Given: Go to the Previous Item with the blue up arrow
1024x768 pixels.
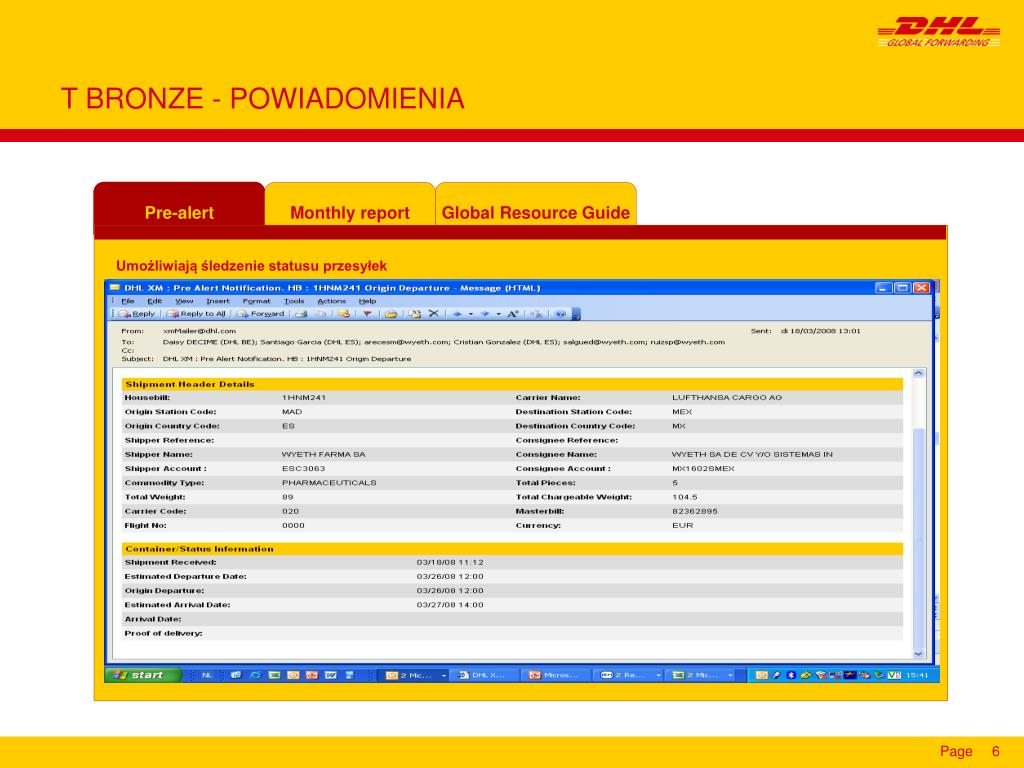Looking at the screenshot, I should tap(457, 314).
